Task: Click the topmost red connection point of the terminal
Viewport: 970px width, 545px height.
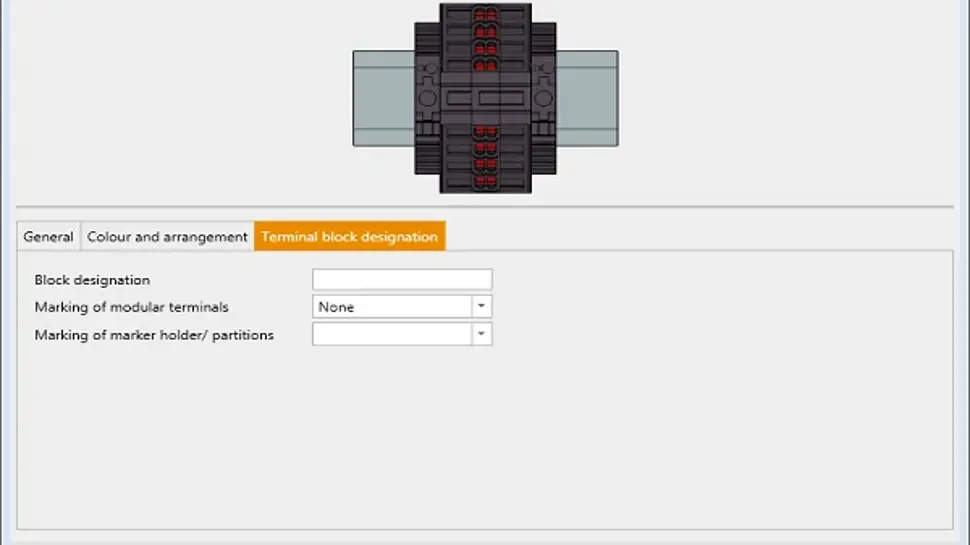Action: [485, 14]
